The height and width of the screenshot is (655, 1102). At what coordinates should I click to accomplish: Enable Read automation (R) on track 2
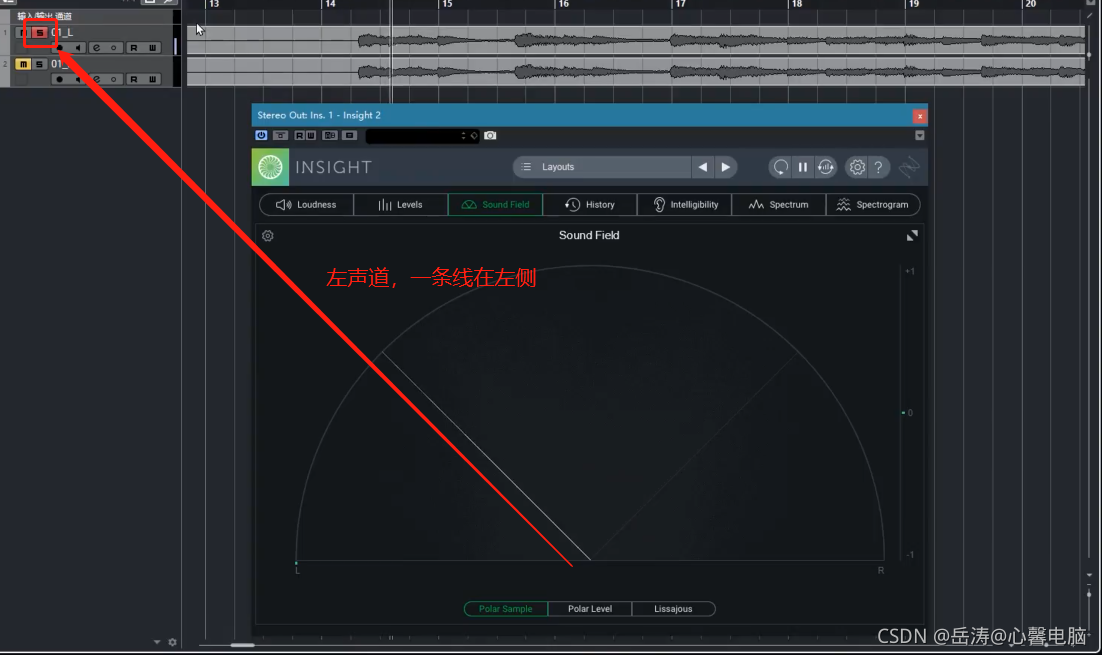(134, 79)
